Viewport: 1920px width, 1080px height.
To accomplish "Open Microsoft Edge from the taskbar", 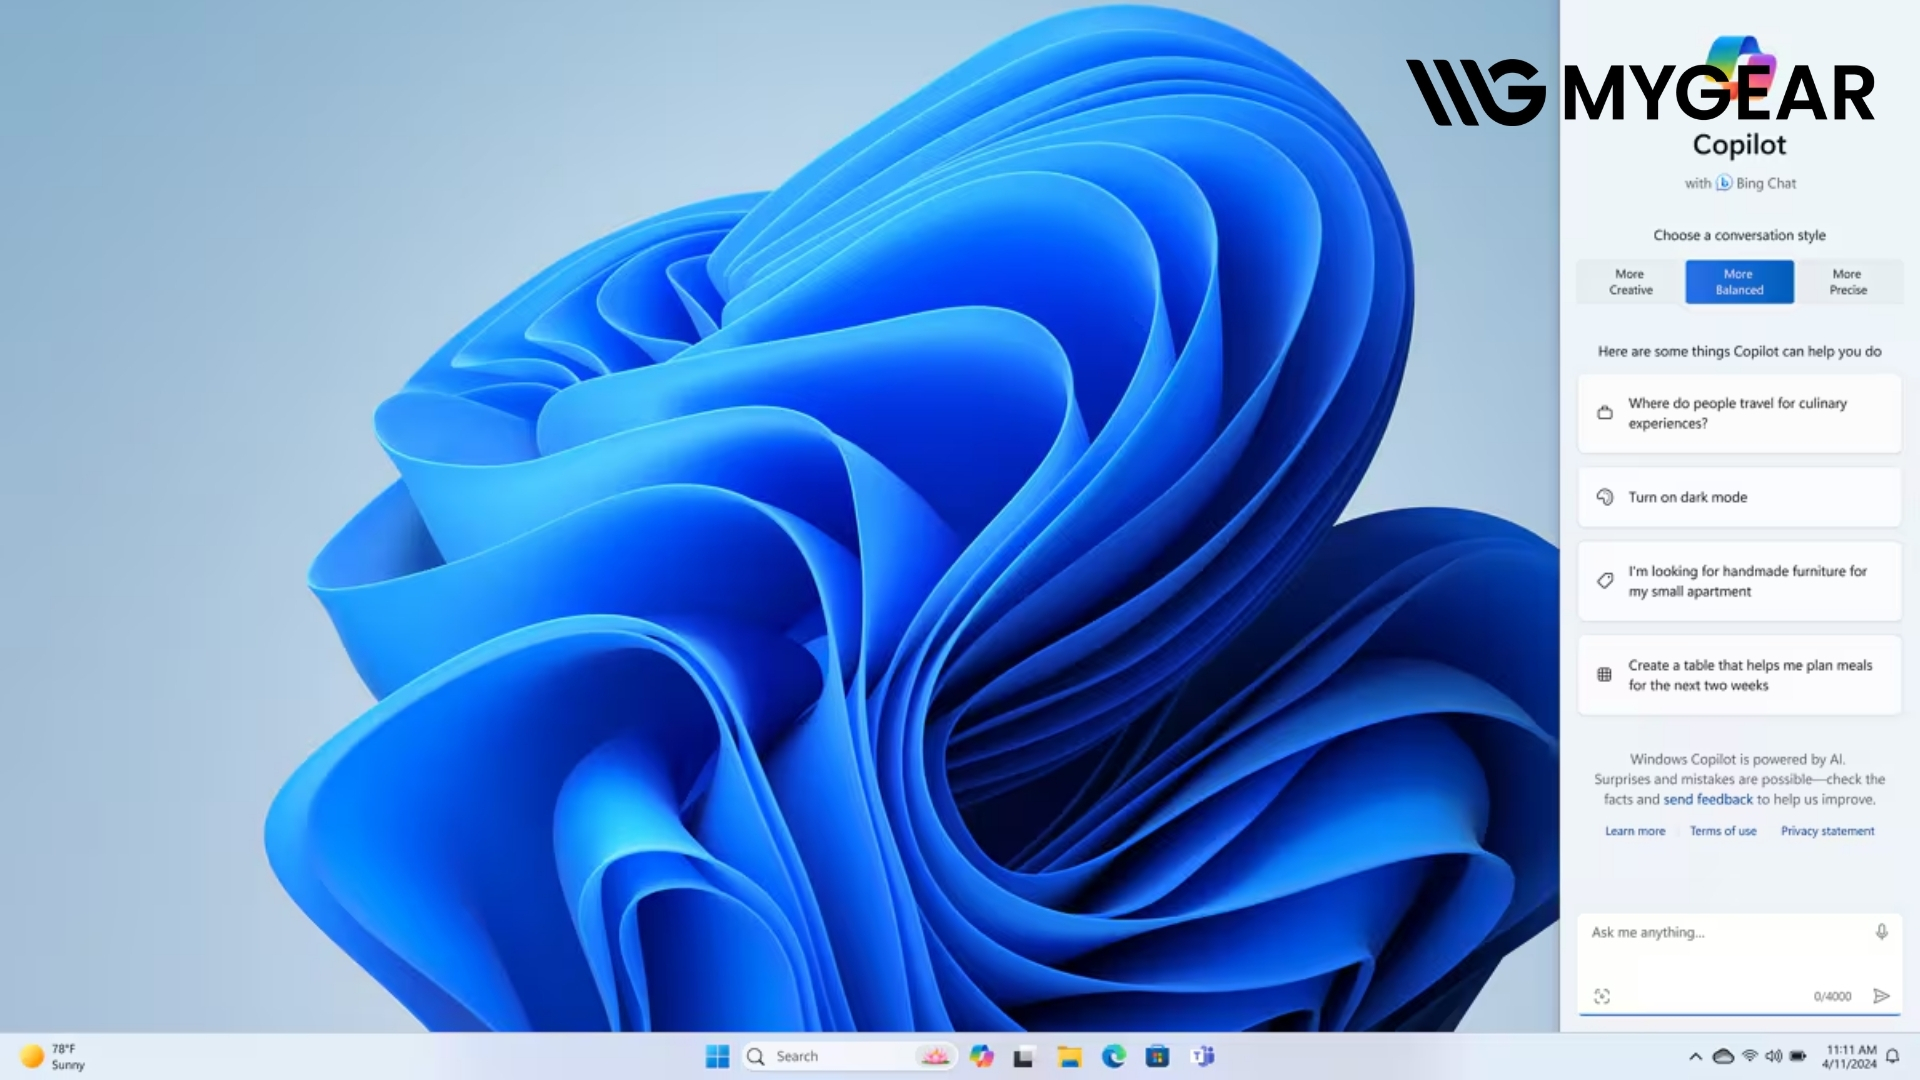I will click(x=1114, y=1056).
